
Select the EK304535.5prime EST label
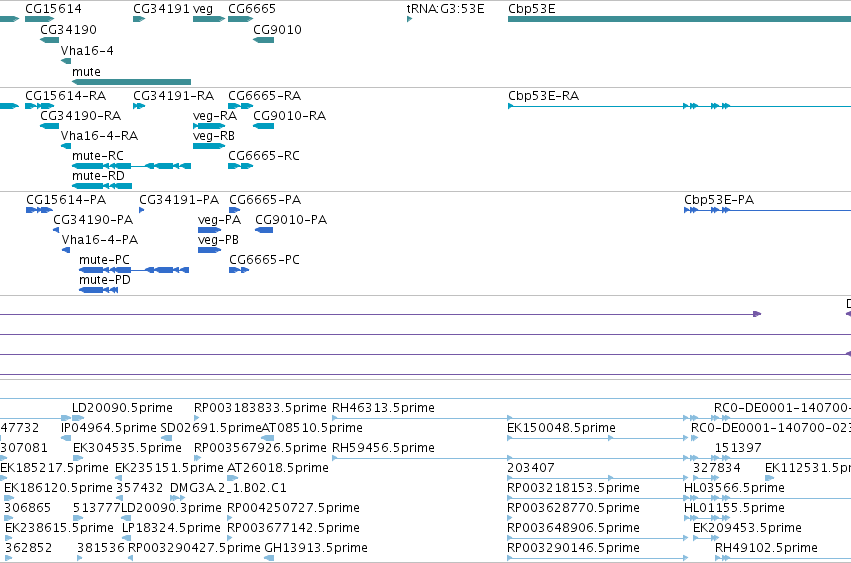tap(127, 448)
